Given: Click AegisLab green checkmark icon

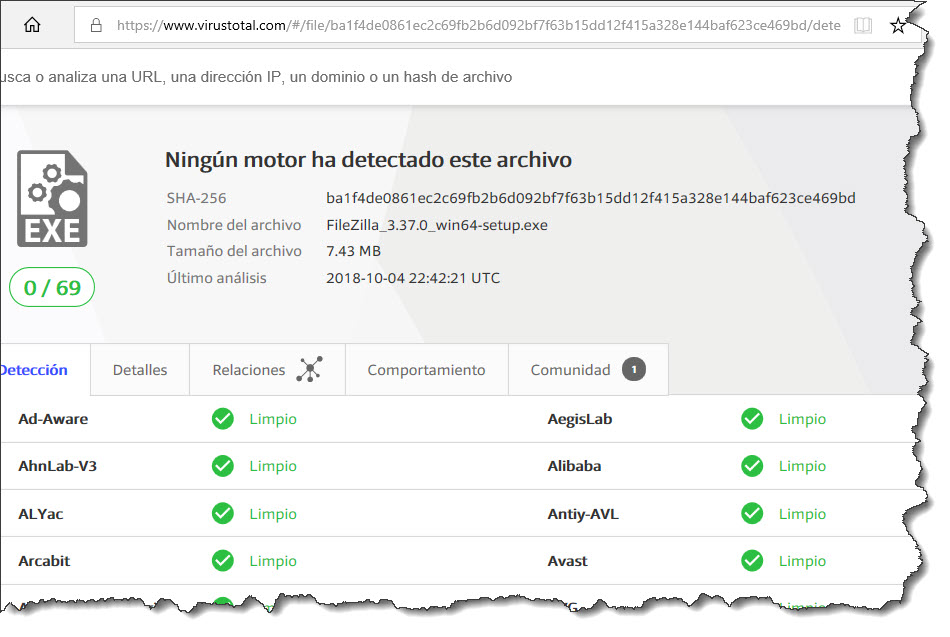Looking at the screenshot, I should coord(752,419).
